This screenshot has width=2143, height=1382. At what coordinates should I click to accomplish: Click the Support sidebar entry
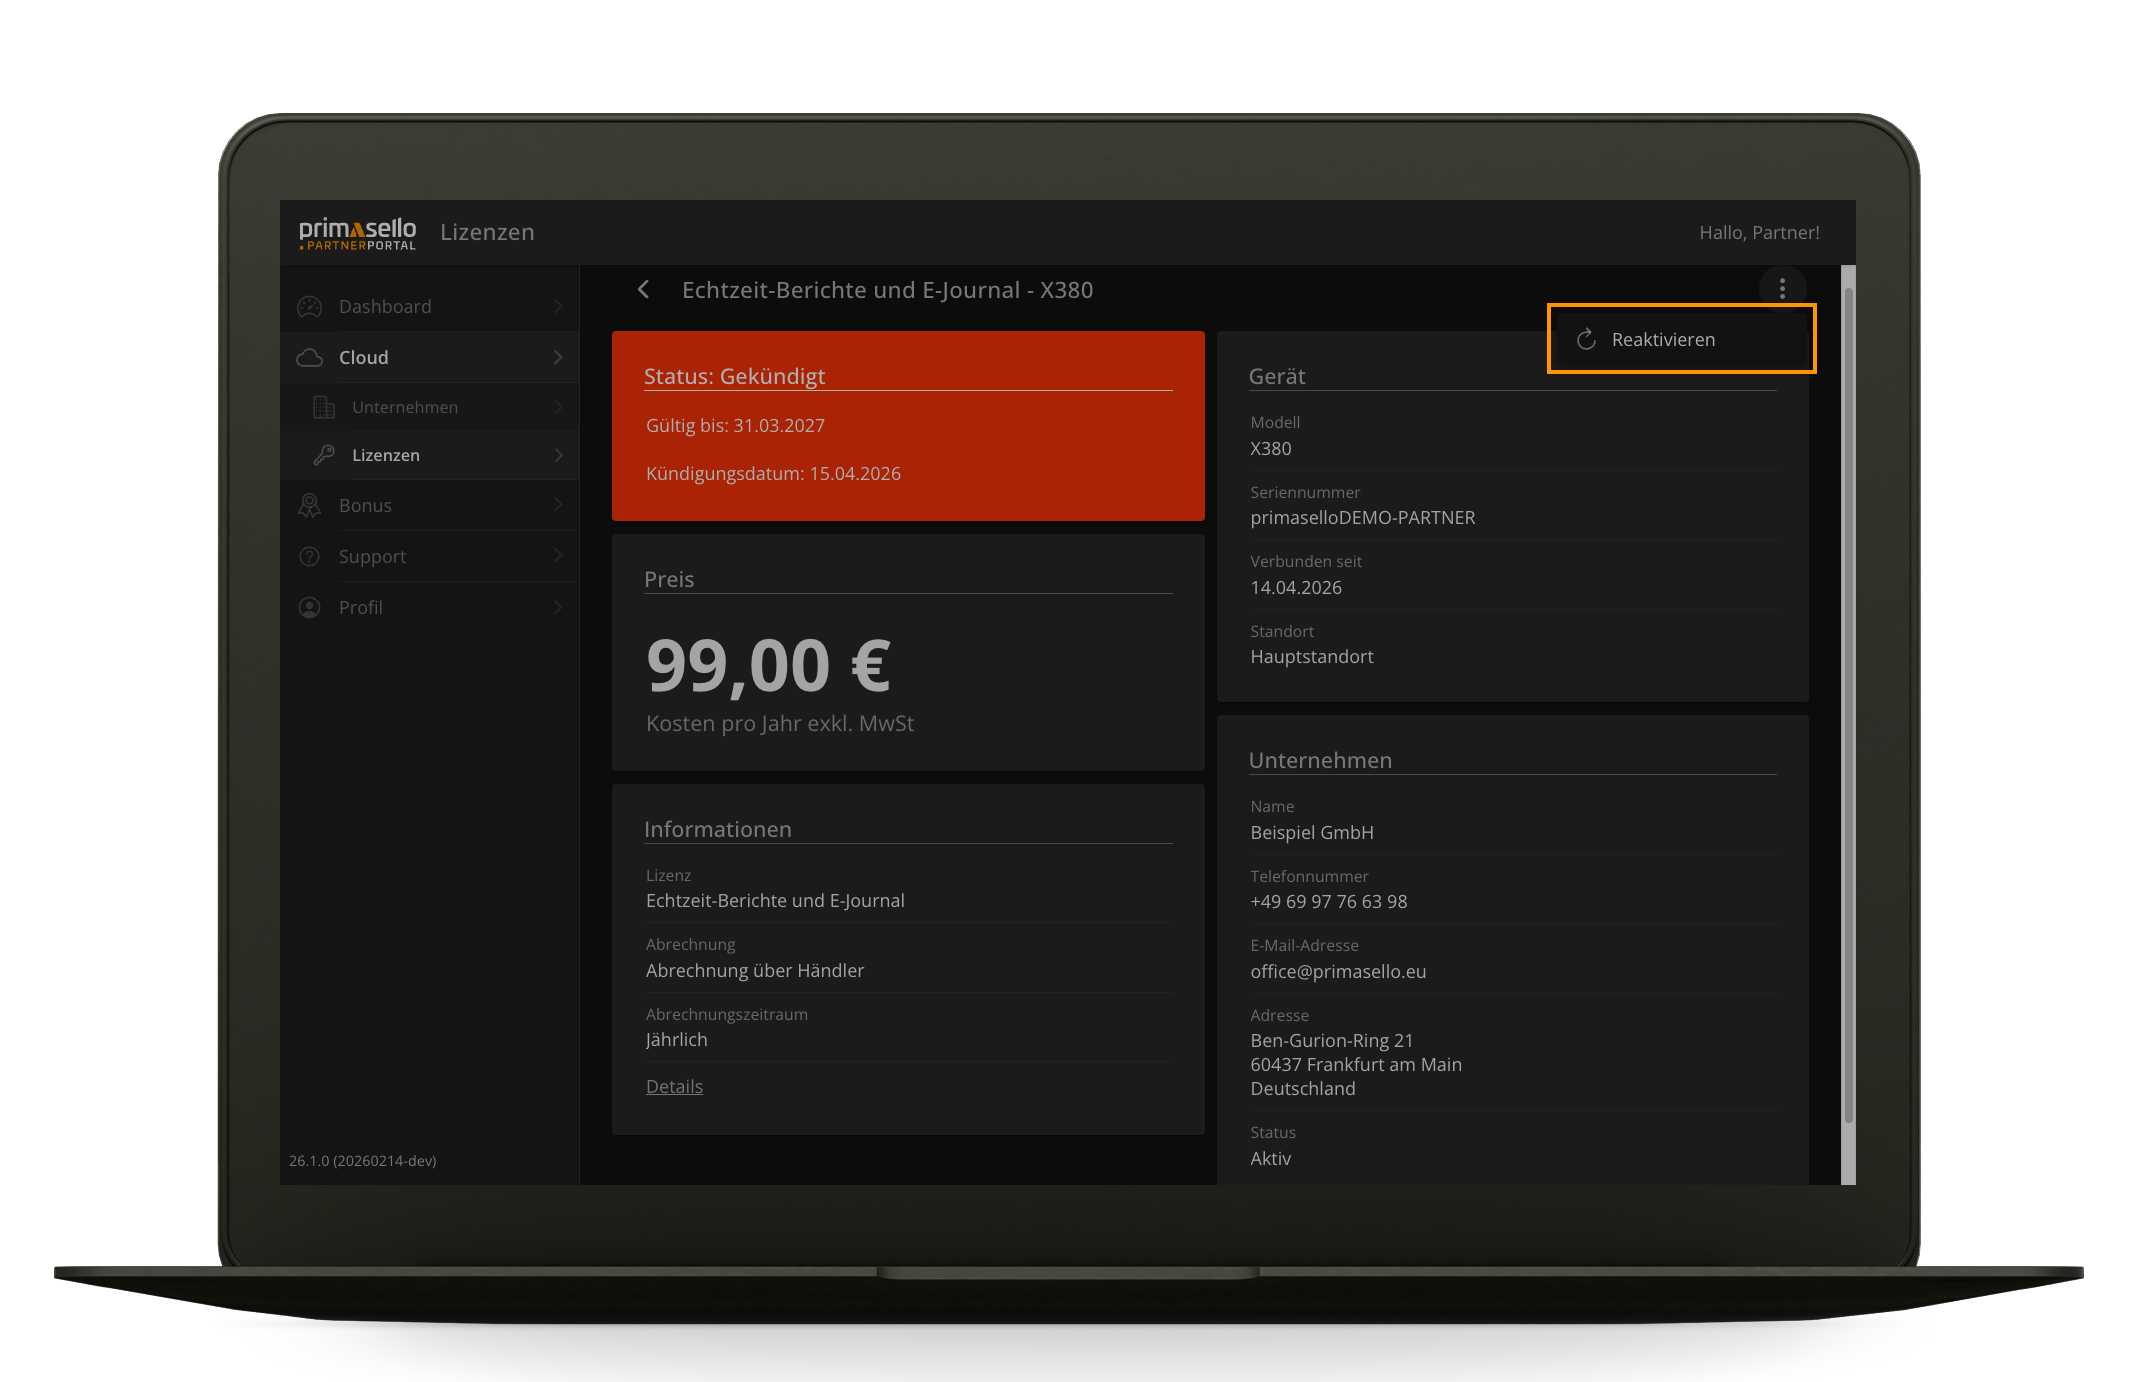pyautogui.click(x=372, y=556)
